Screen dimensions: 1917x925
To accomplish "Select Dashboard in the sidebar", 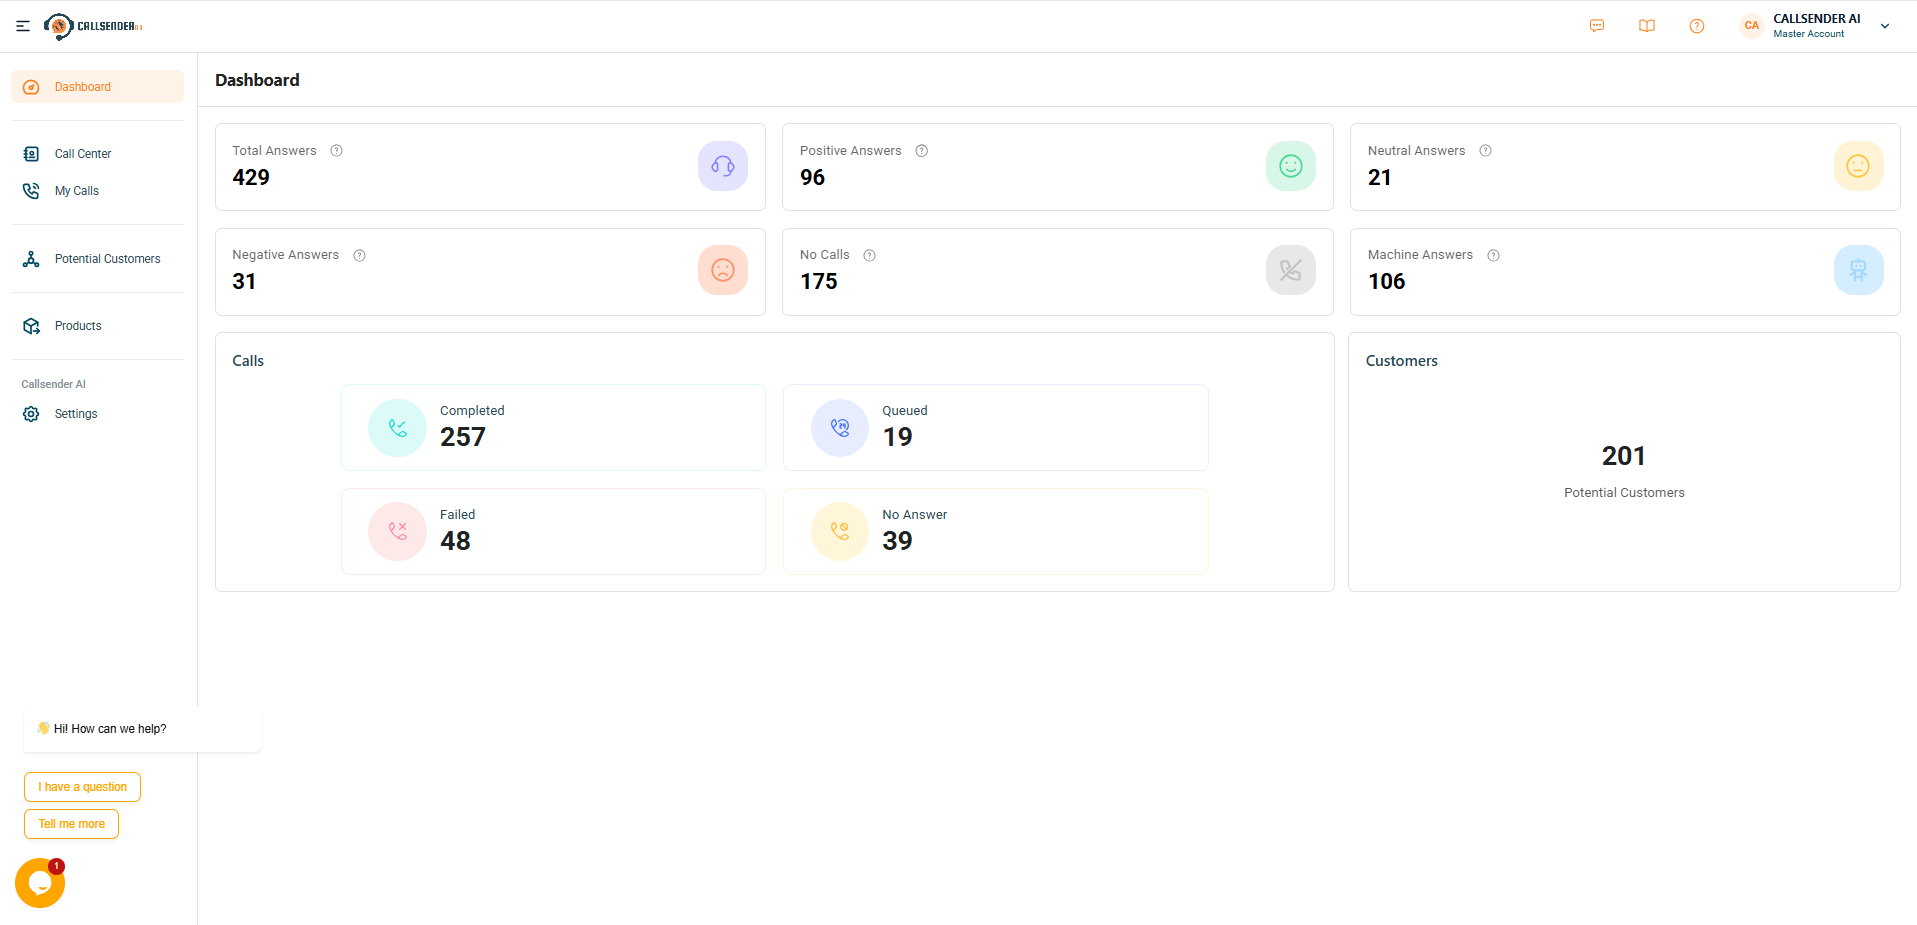I will [x=97, y=87].
